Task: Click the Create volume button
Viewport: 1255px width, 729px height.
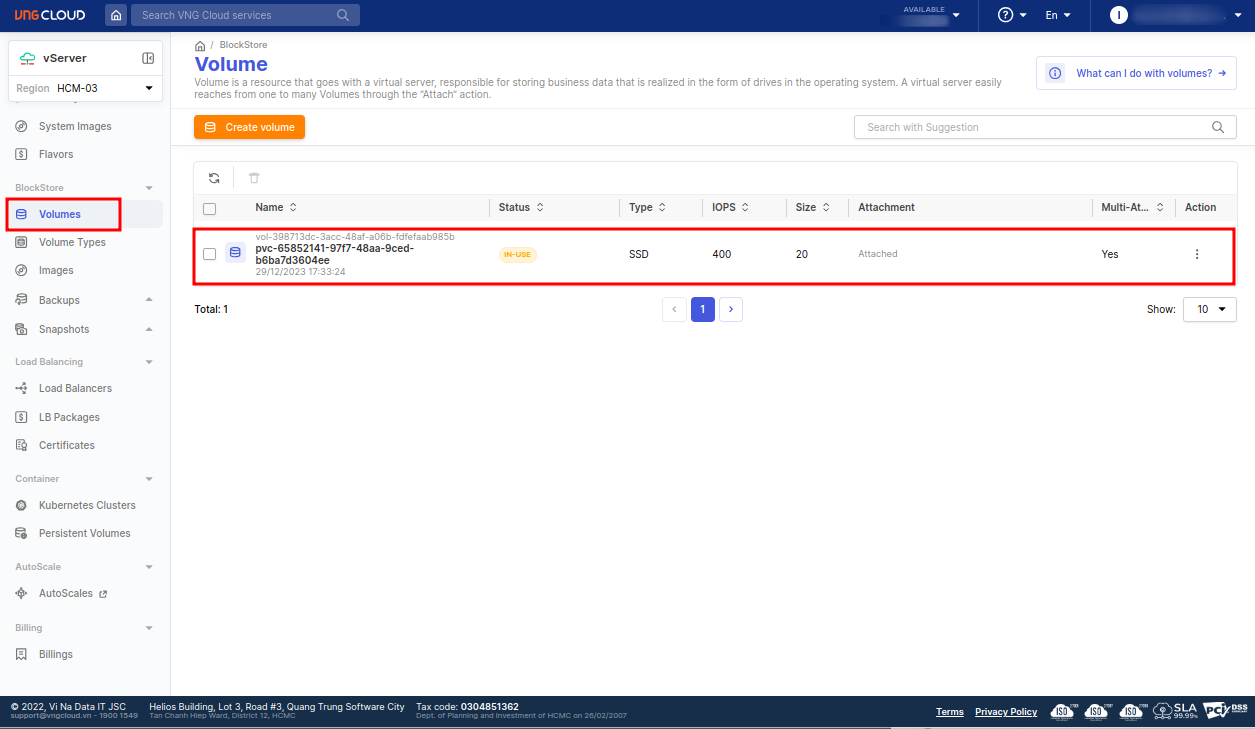Action: pyautogui.click(x=249, y=127)
